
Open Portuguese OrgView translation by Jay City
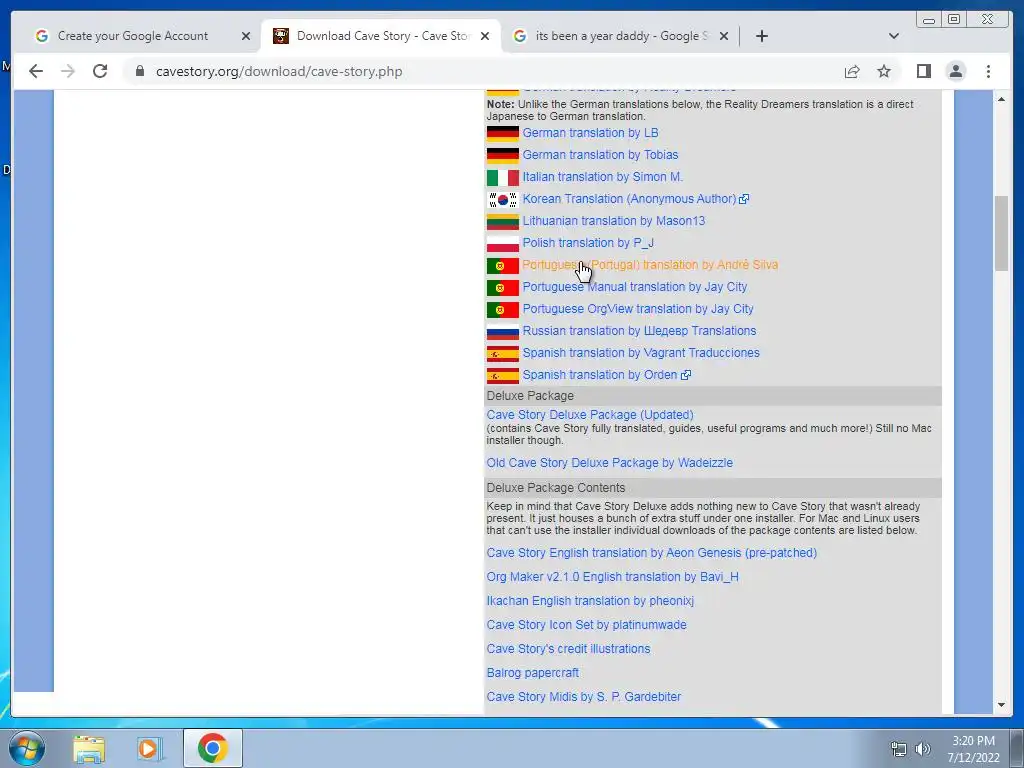pos(638,309)
